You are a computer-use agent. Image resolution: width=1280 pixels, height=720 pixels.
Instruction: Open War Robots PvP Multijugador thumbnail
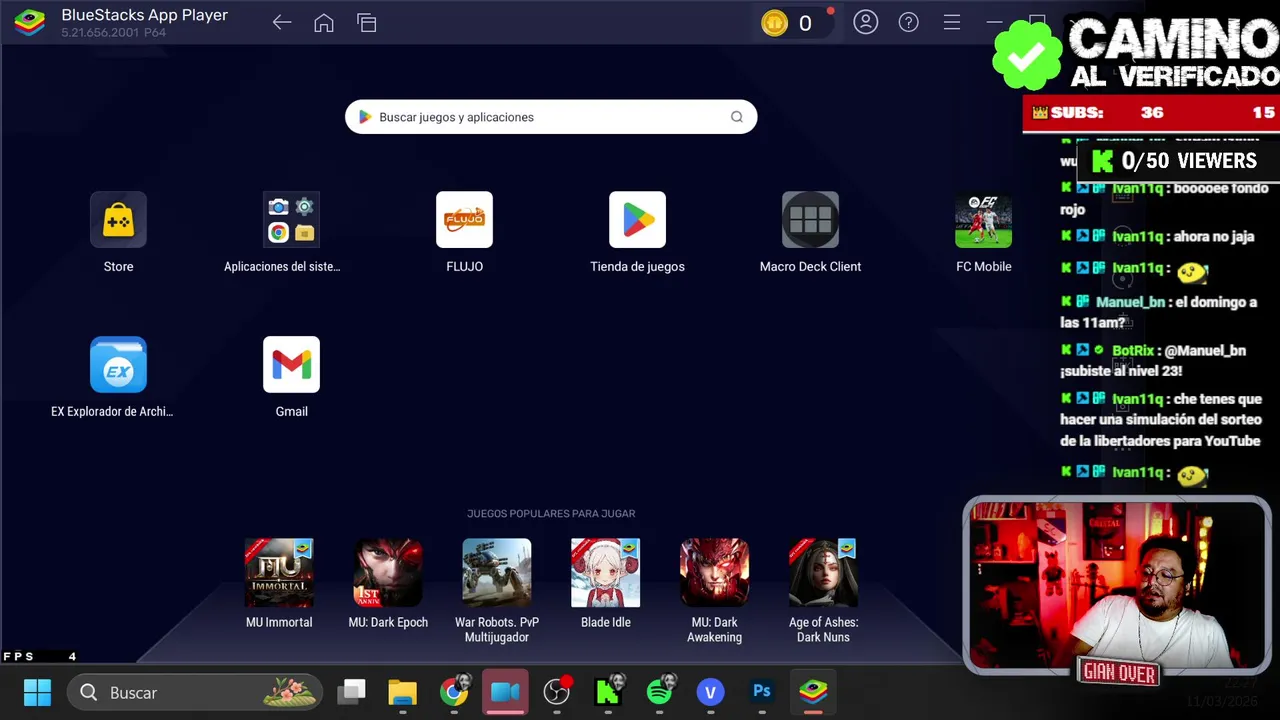click(x=497, y=573)
